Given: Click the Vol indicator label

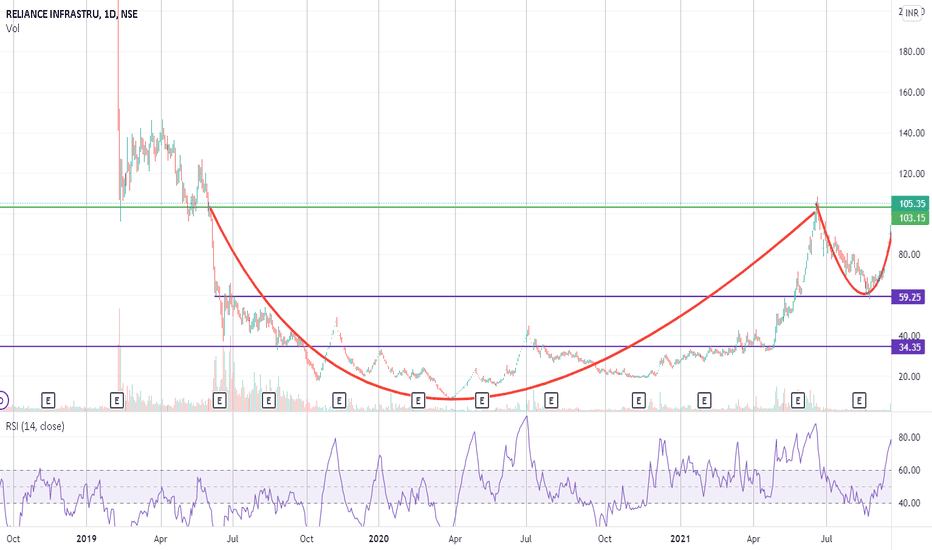Looking at the screenshot, I should pos(12,28).
